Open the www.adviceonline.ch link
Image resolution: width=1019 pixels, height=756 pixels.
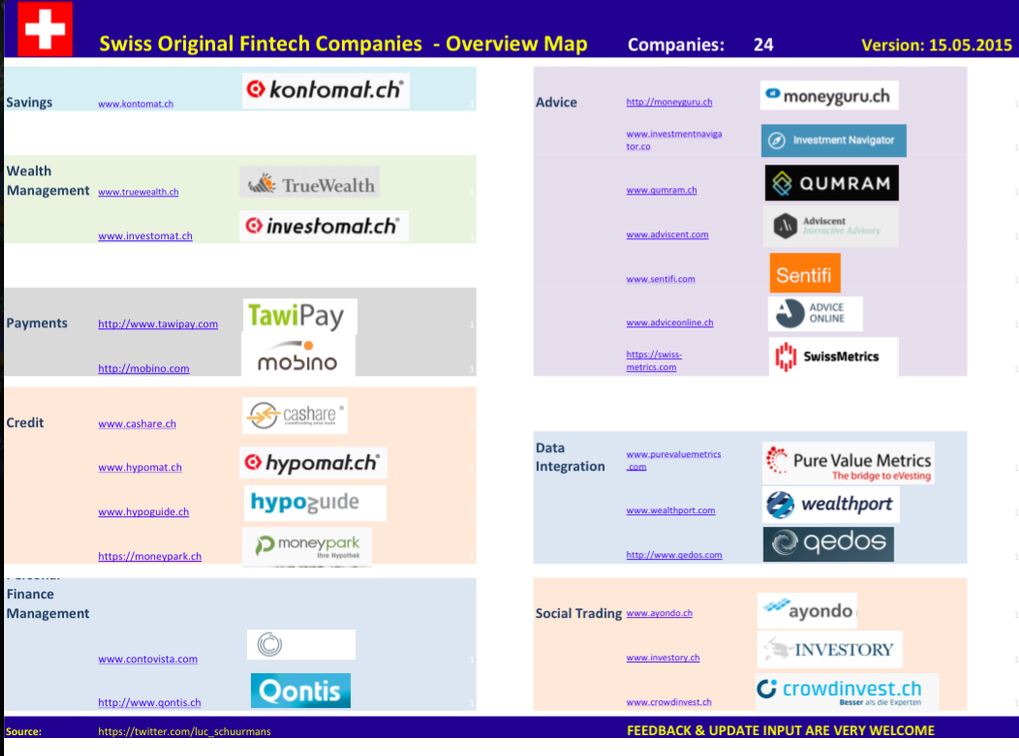click(670, 322)
